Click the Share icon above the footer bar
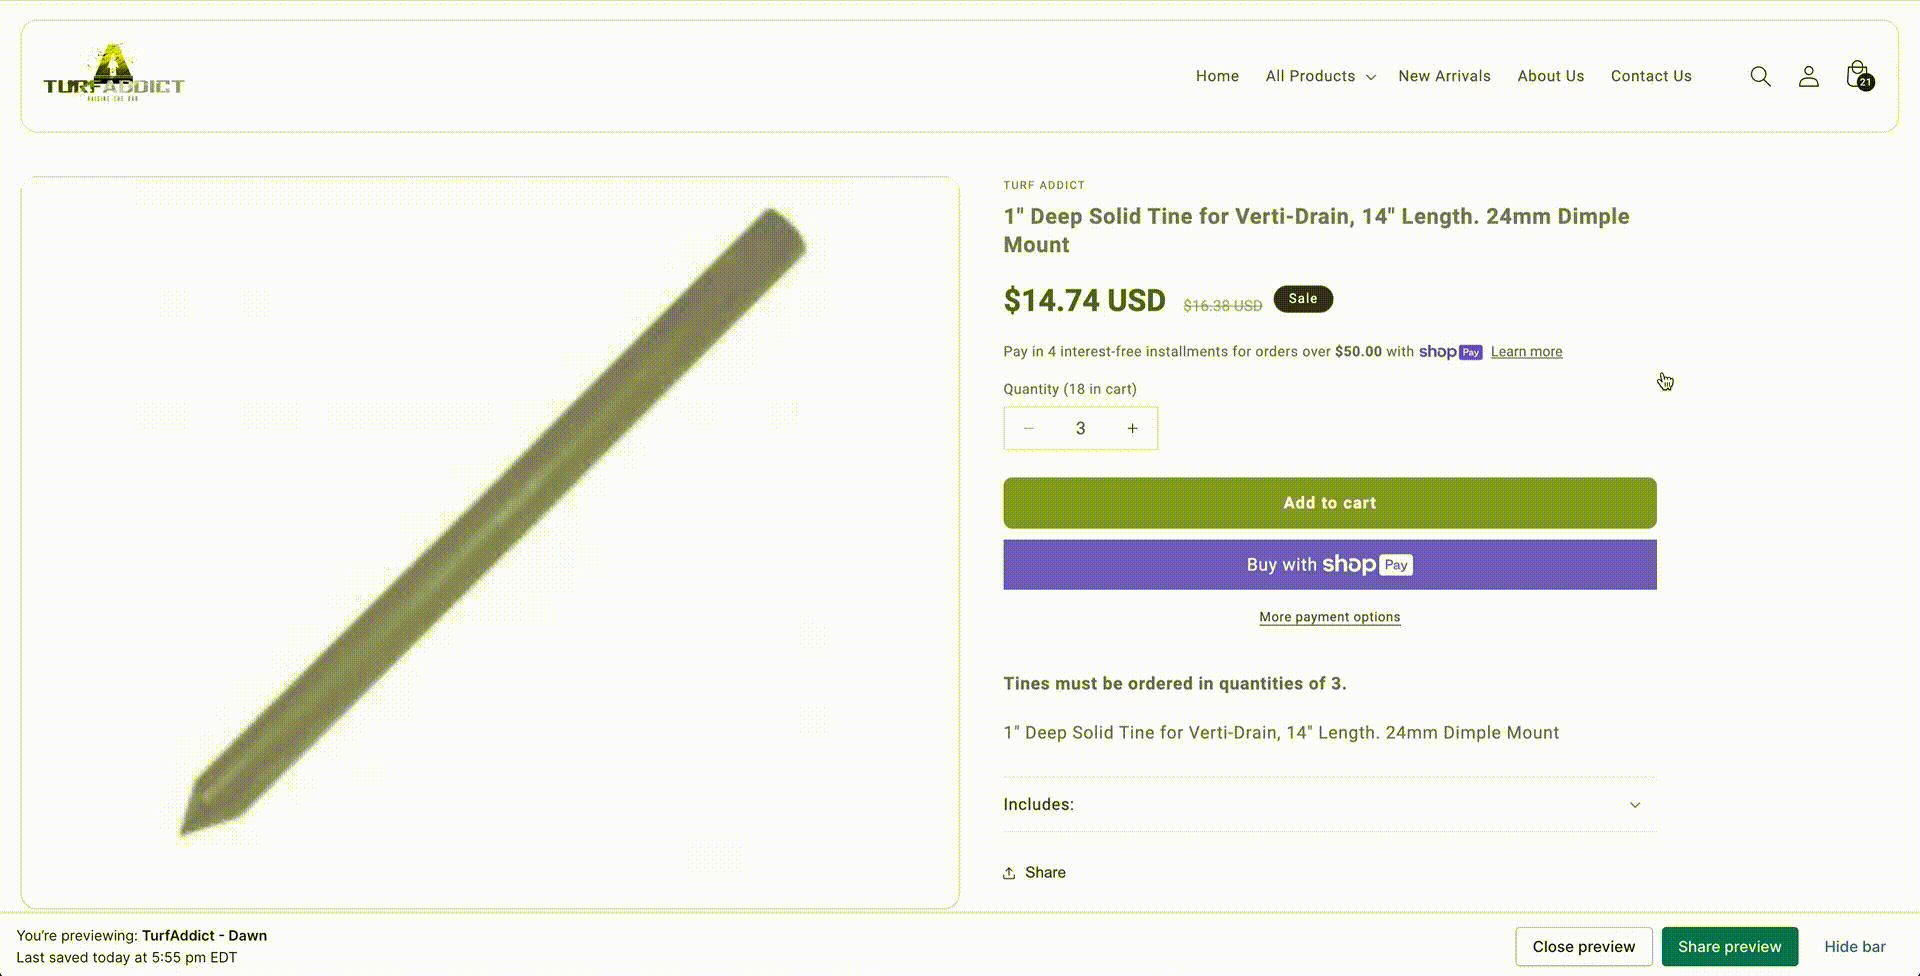The width and height of the screenshot is (1920, 976). click(1010, 872)
